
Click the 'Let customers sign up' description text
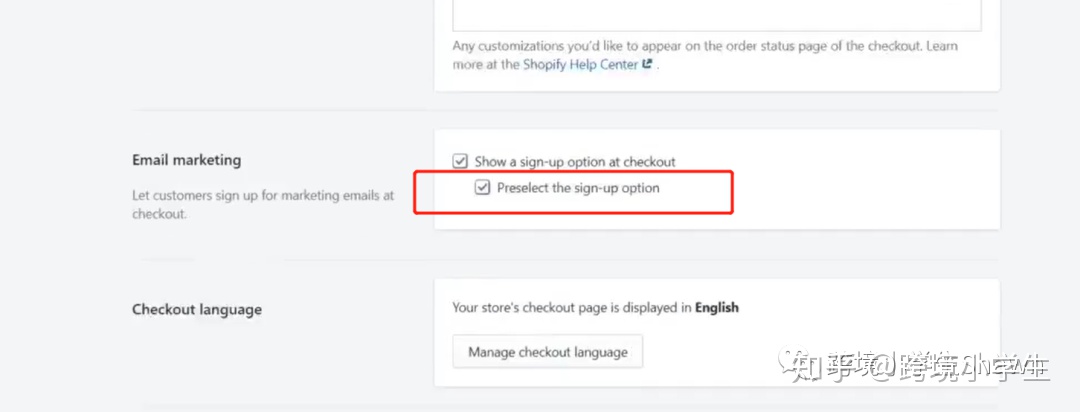[263, 205]
